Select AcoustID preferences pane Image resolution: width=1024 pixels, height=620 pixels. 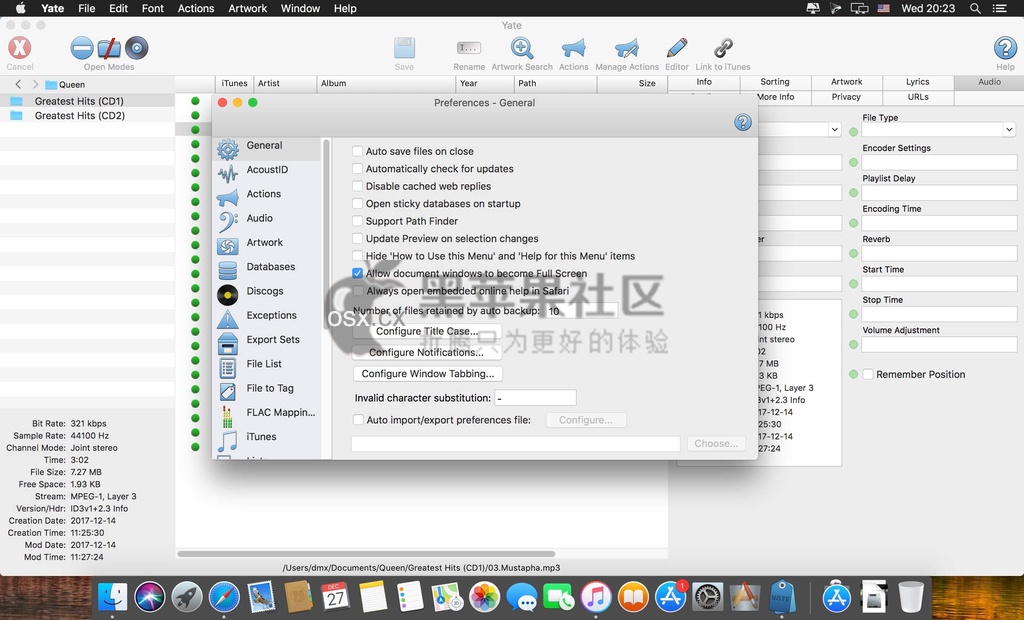268,171
